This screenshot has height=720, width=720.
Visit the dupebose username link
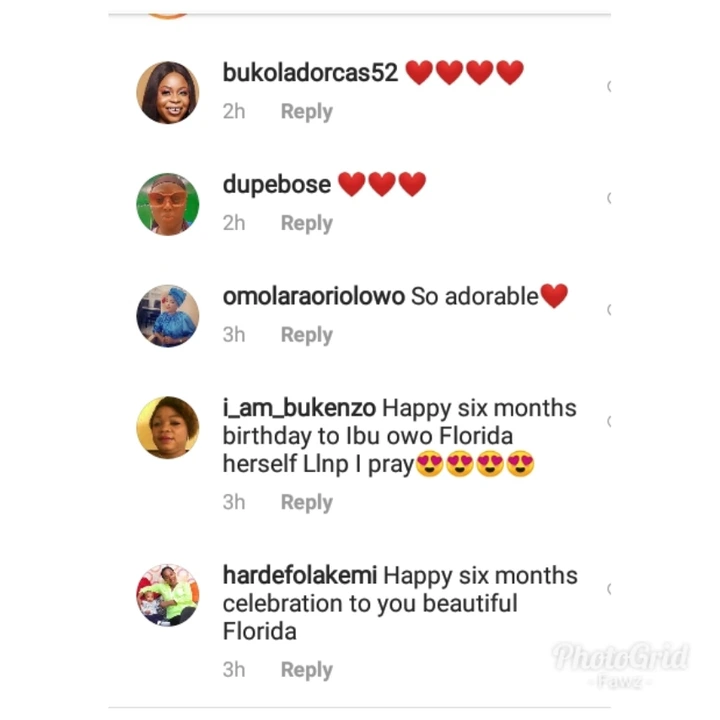276,185
